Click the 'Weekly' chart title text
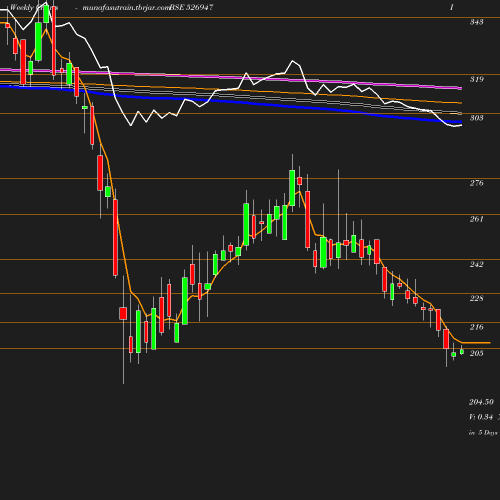The image size is (500, 500). (x=22, y=7)
